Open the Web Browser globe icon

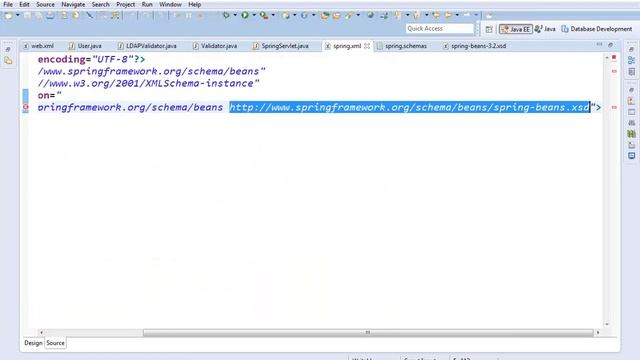point(370,15)
